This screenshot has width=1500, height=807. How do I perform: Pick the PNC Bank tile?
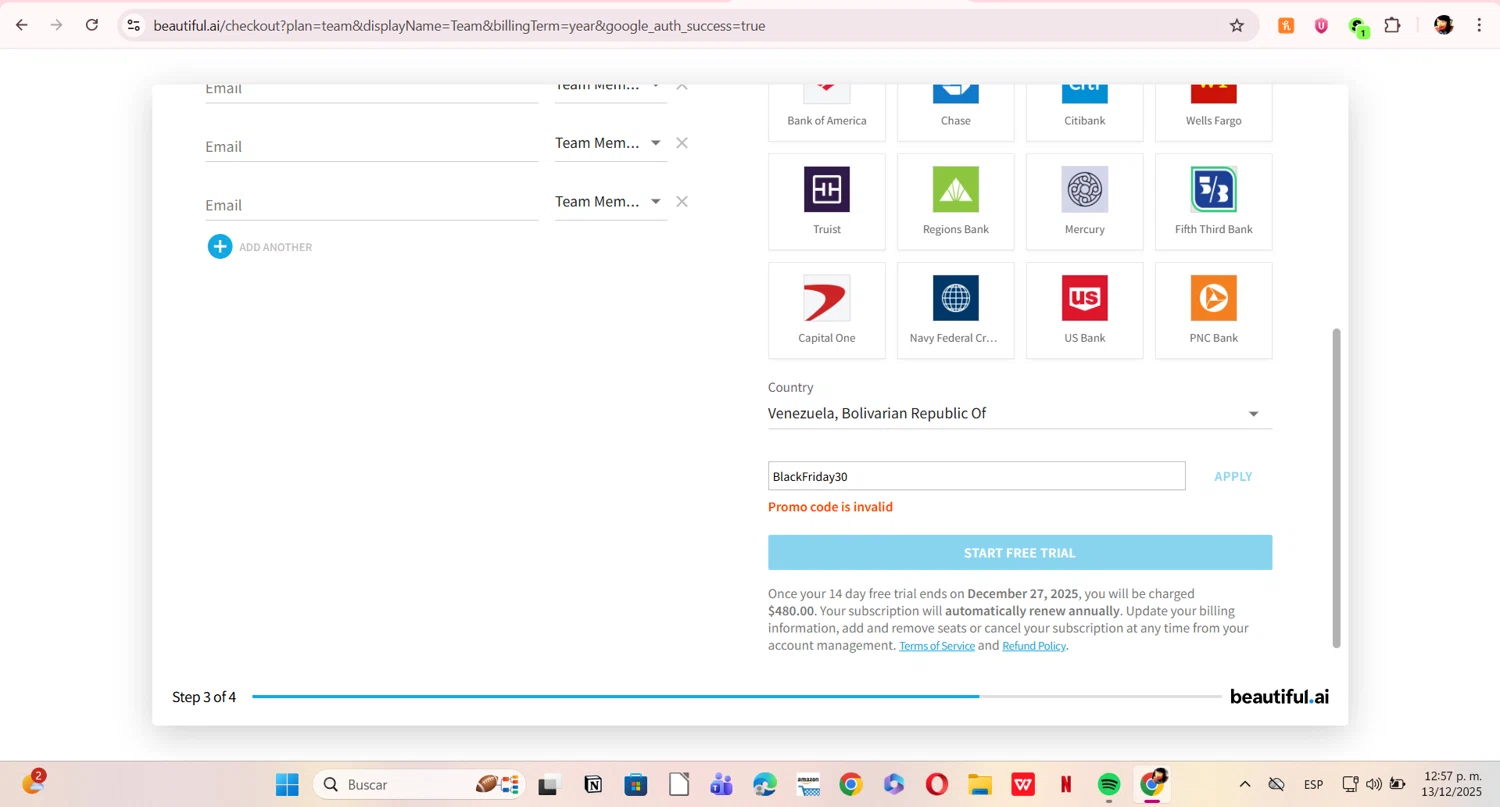pos(1213,310)
